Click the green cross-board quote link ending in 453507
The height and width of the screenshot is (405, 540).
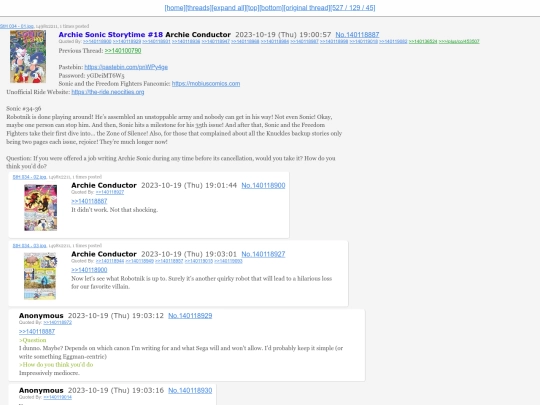tap(459, 42)
